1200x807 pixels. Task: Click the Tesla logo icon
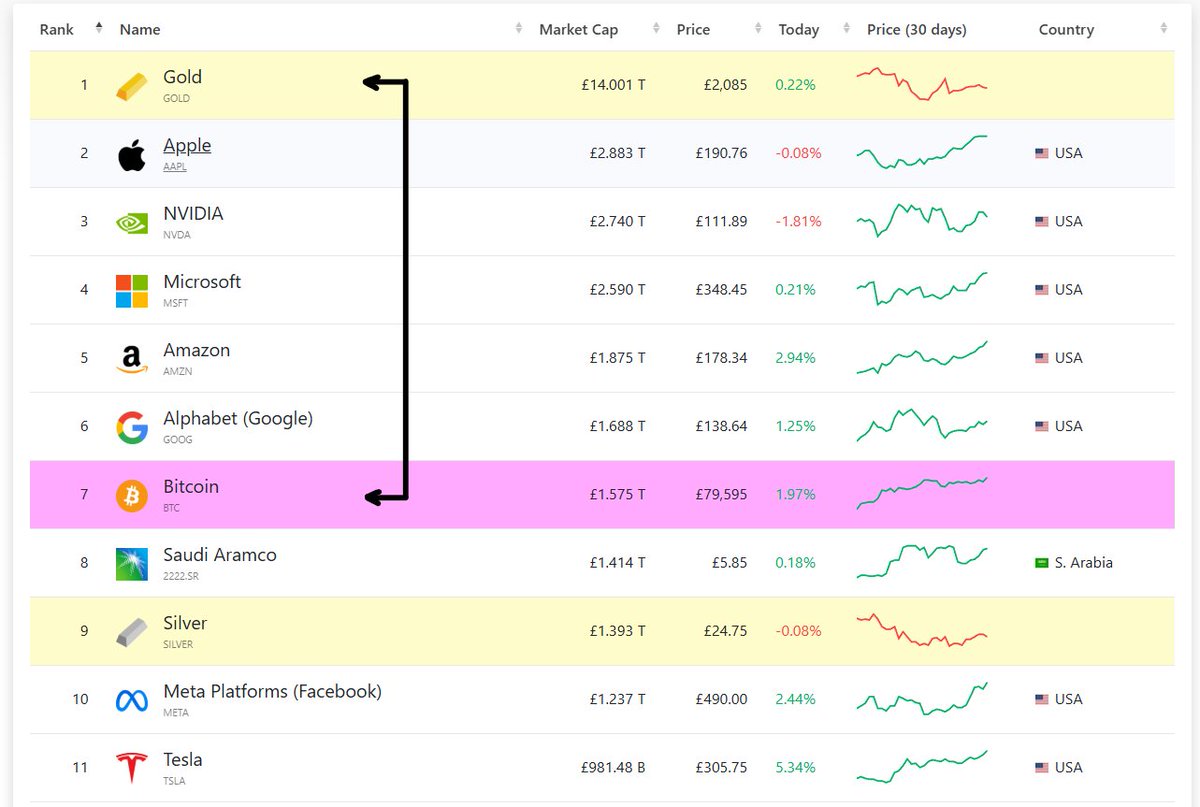[132, 768]
